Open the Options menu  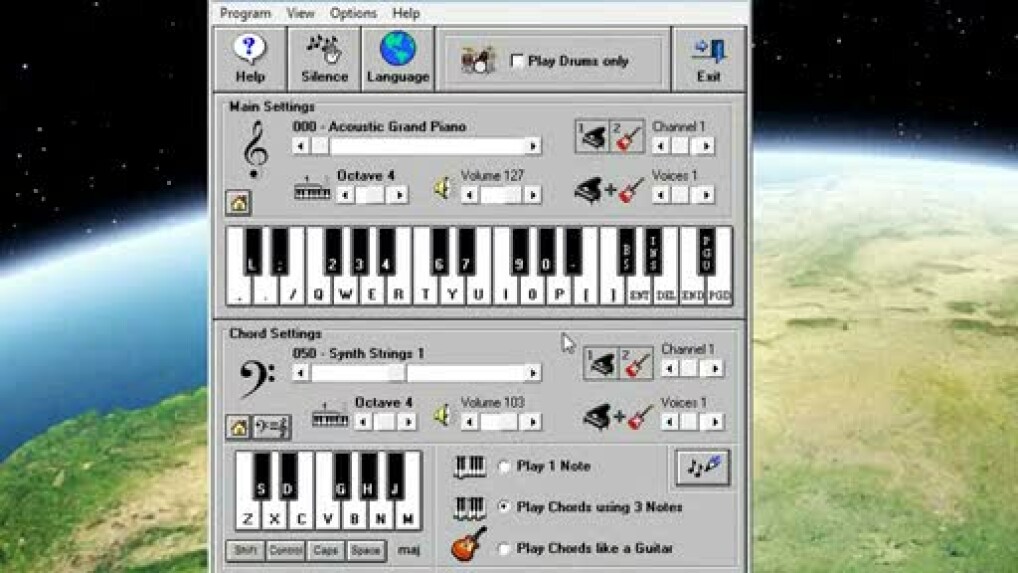tap(353, 13)
